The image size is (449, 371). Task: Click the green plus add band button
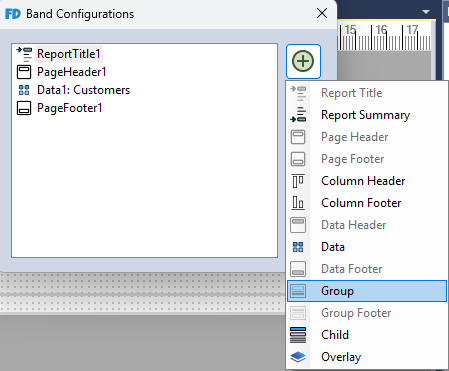coord(303,61)
